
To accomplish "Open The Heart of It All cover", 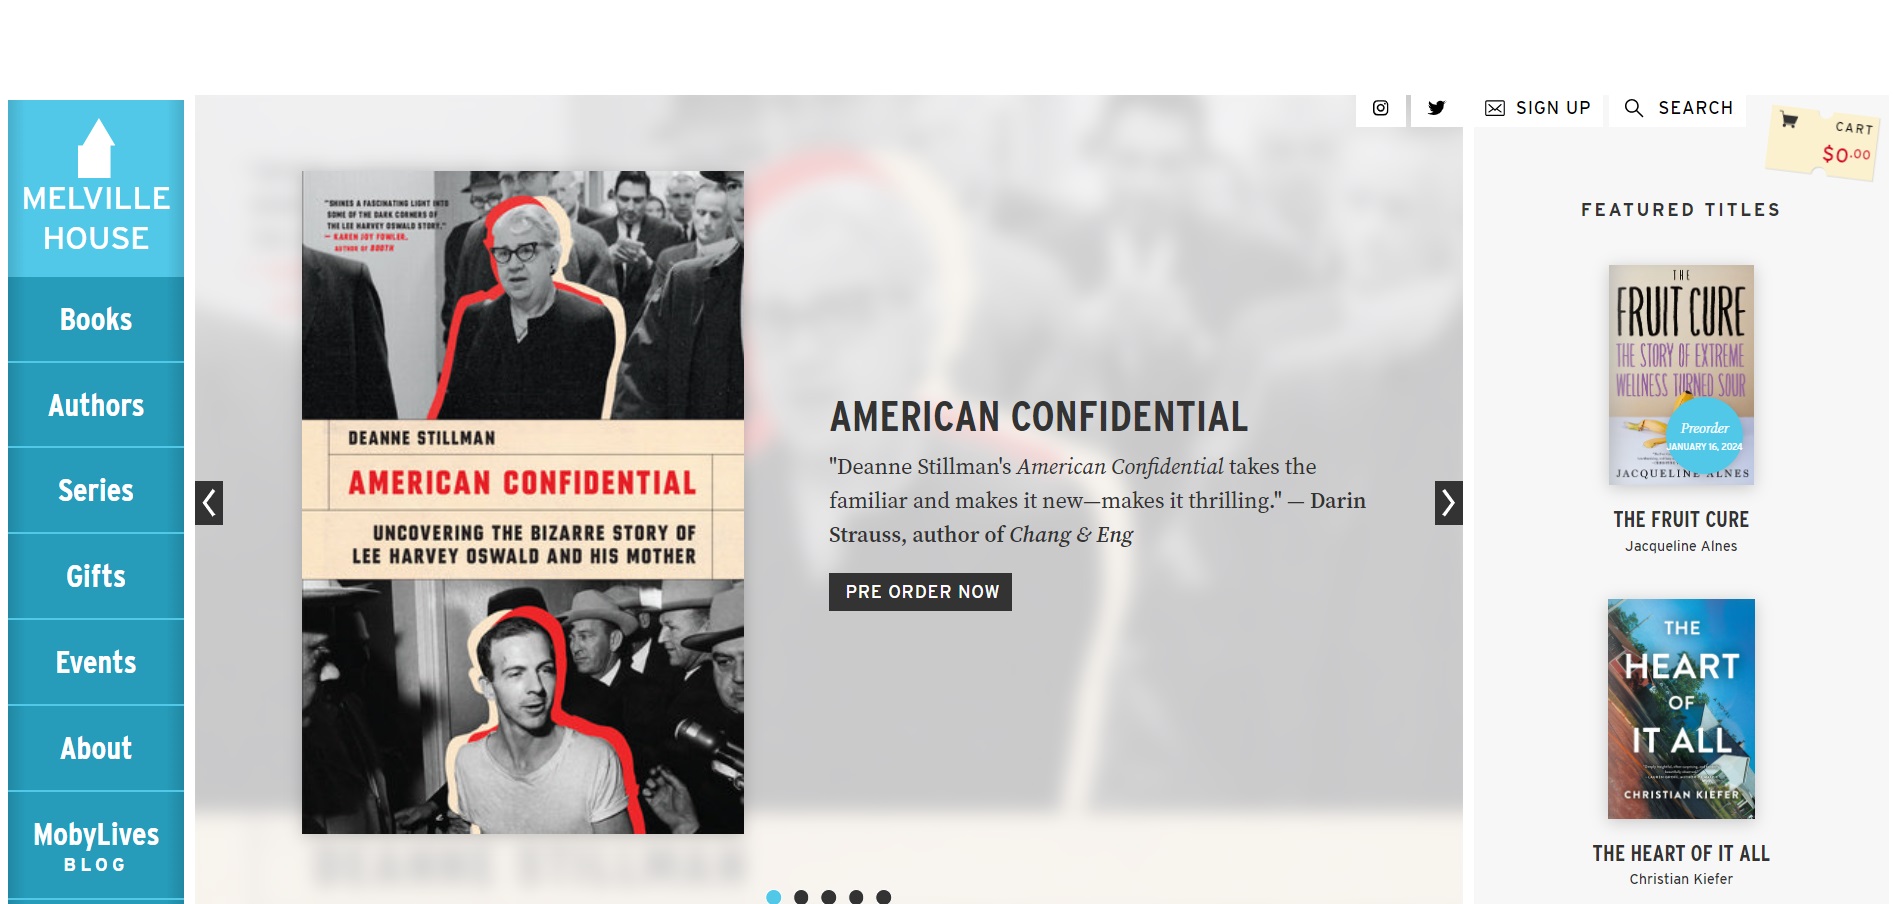I will (x=1681, y=709).
